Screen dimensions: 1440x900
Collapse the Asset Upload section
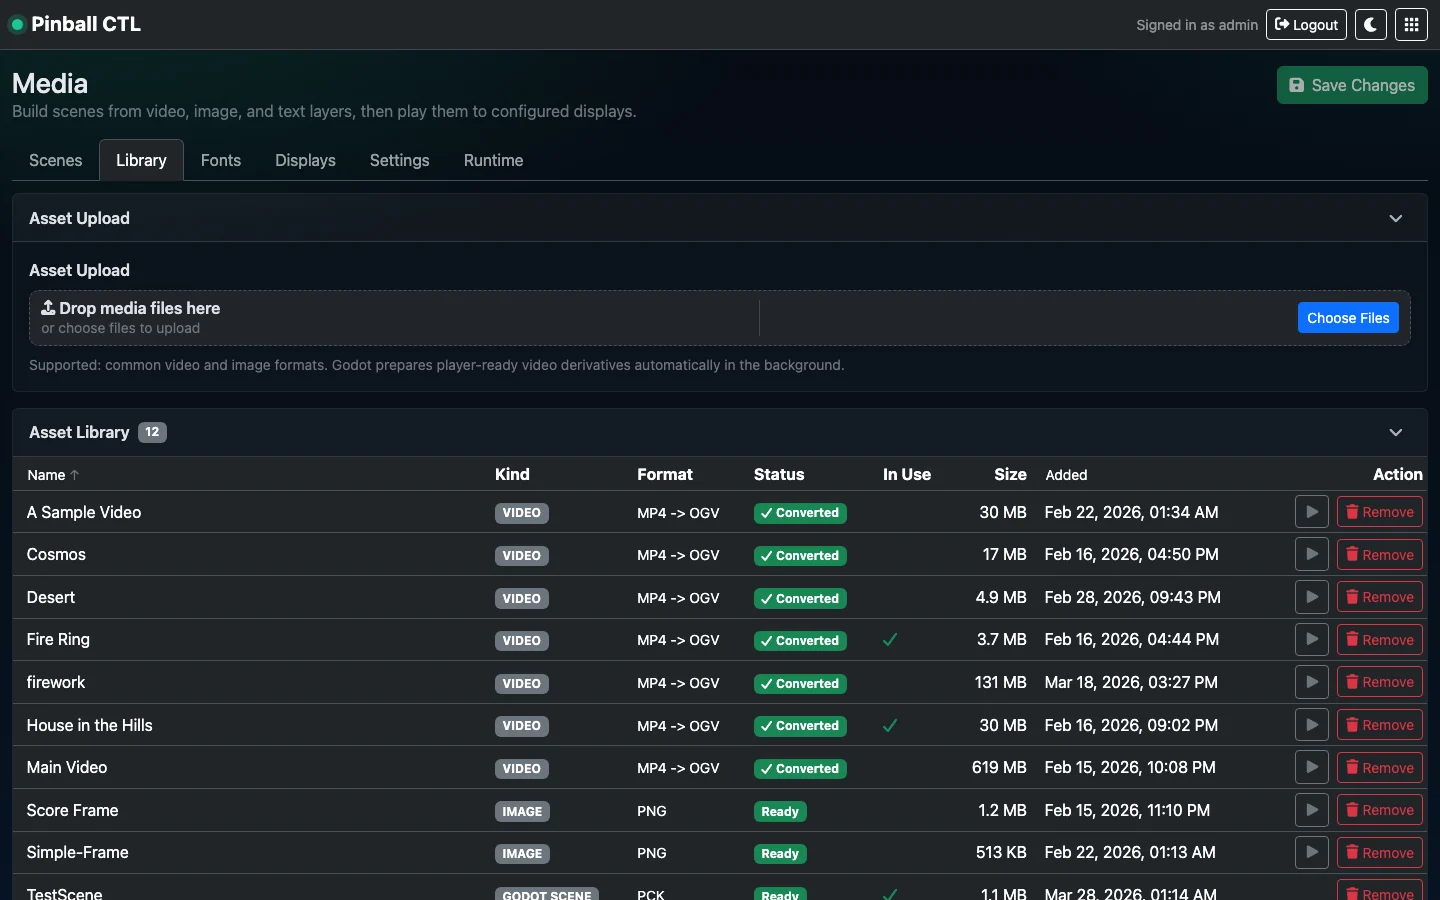point(1395,218)
